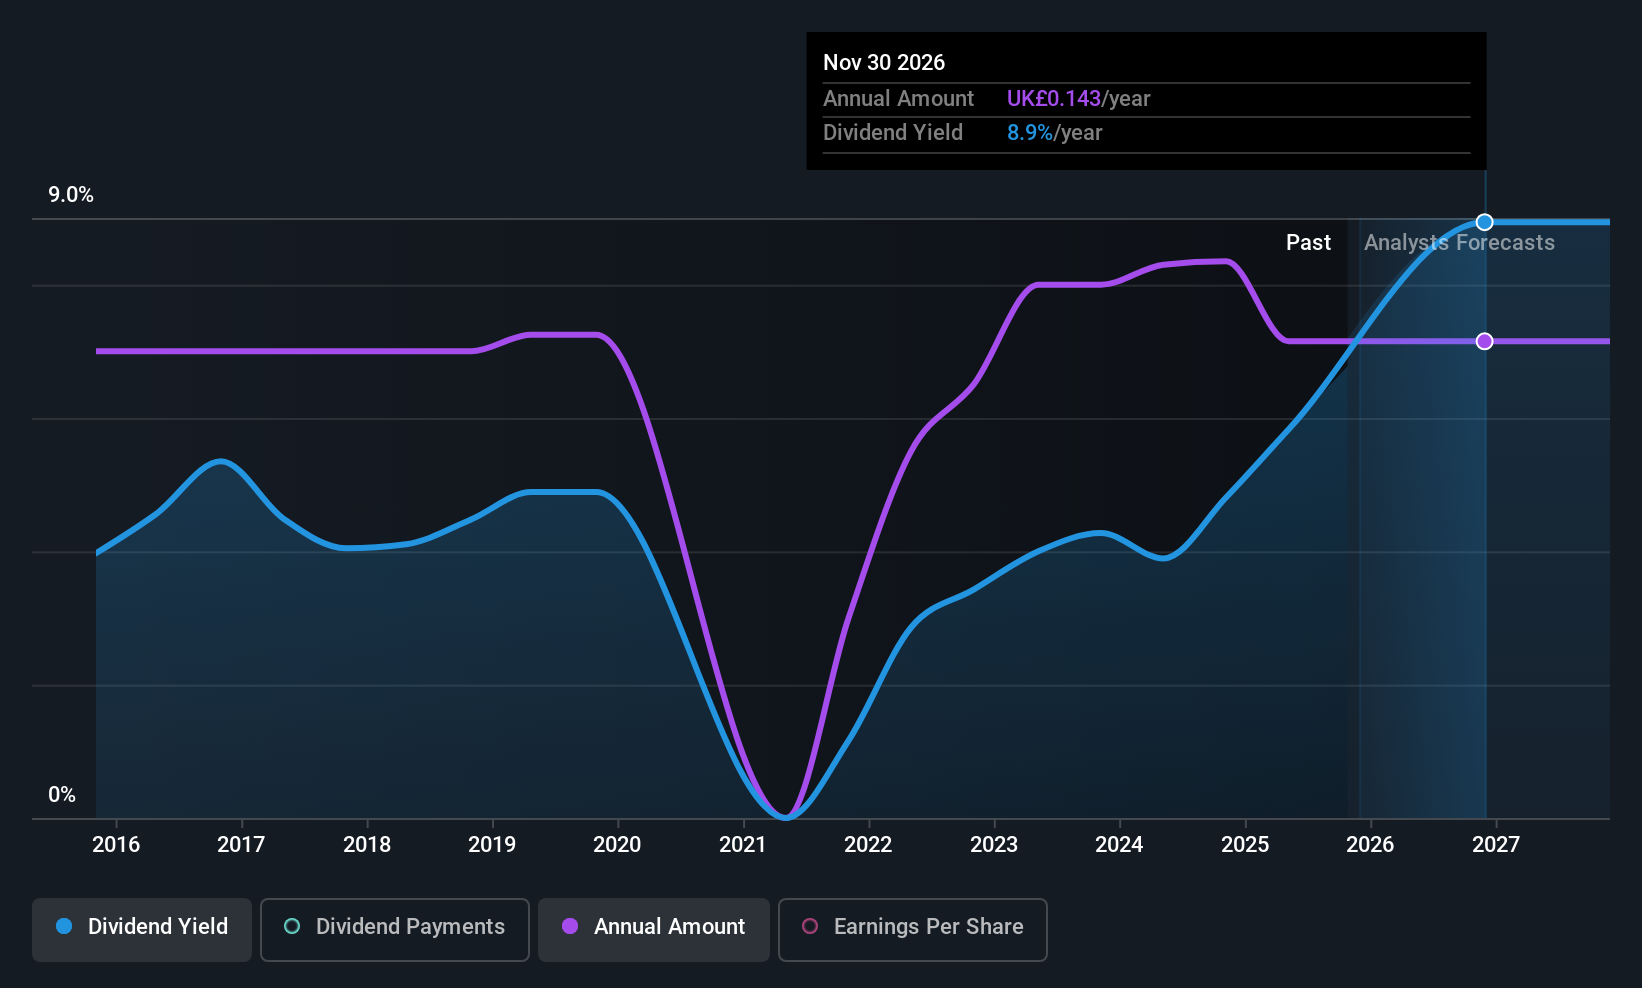Select the purple marker on annual amount line
Image resolution: width=1642 pixels, height=988 pixels.
[x=1485, y=341]
